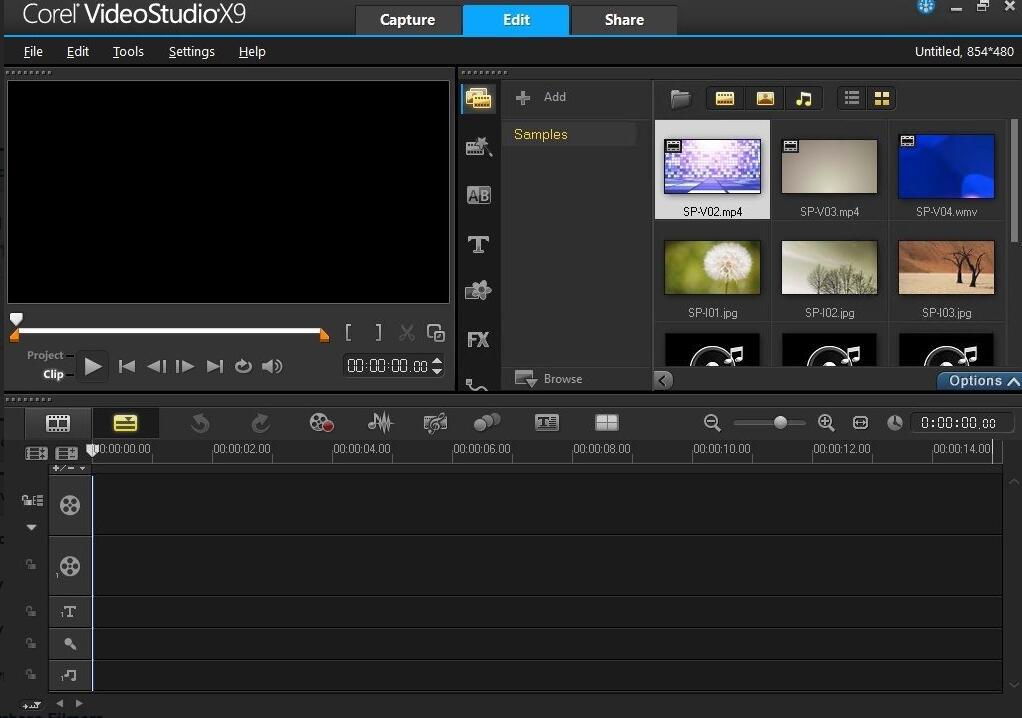Open the Instant Project library icon
The width and height of the screenshot is (1022, 718).
tap(478, 147)
